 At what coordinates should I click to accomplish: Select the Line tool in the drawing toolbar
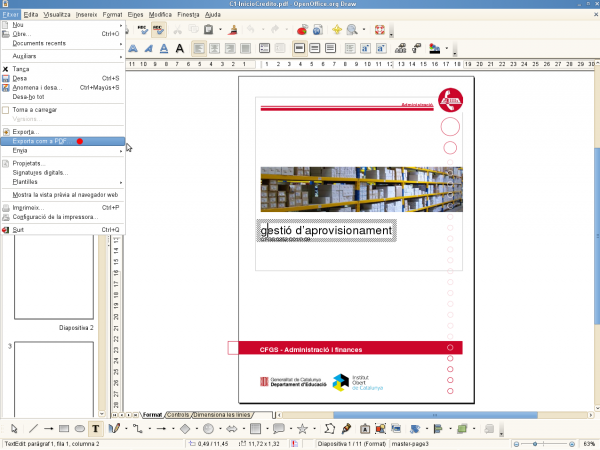click(32, 429)
